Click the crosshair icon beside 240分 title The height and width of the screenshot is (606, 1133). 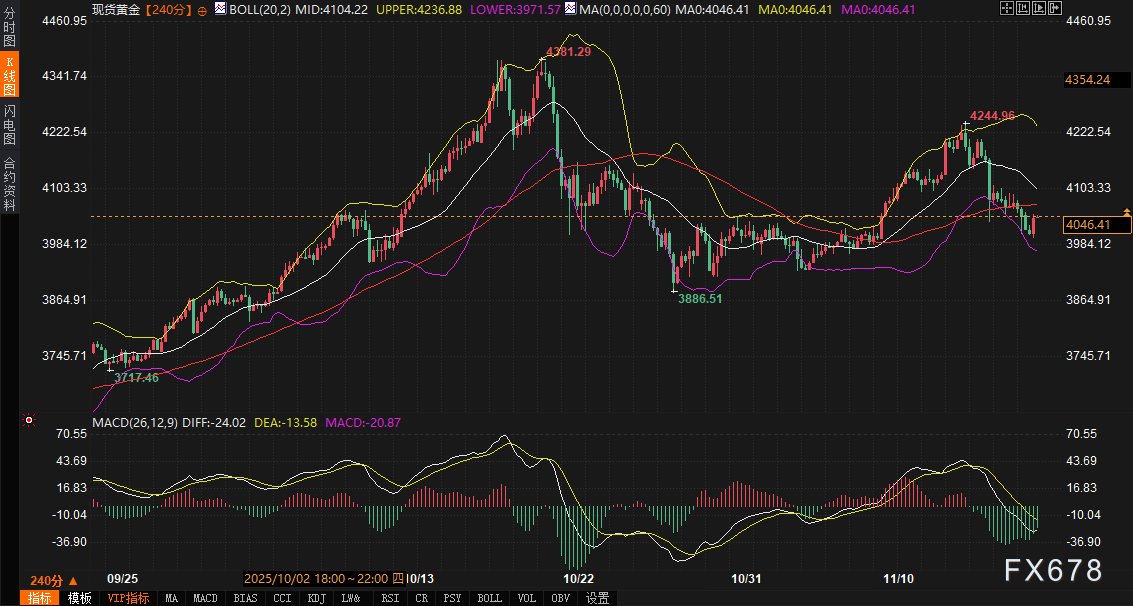tap(203, 9)
